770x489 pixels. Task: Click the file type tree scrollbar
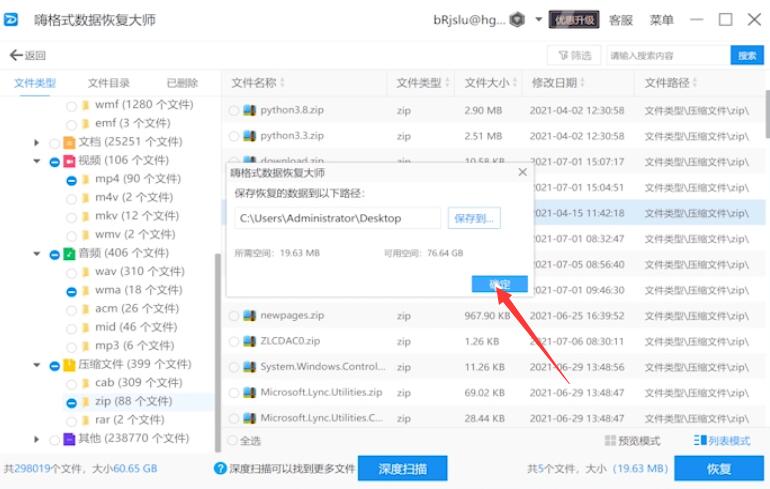(x=218, y=353)
